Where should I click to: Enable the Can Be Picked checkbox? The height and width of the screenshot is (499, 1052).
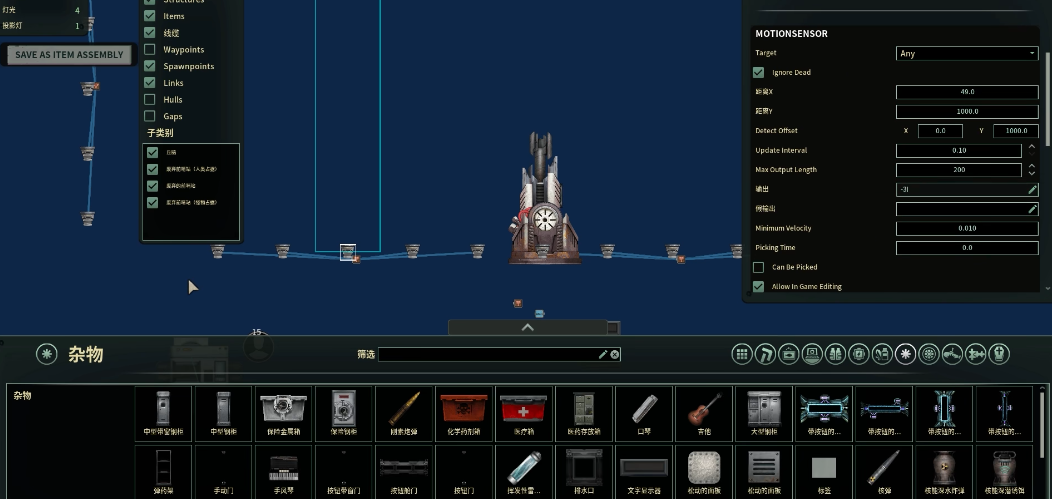click(x=759, y=267)
